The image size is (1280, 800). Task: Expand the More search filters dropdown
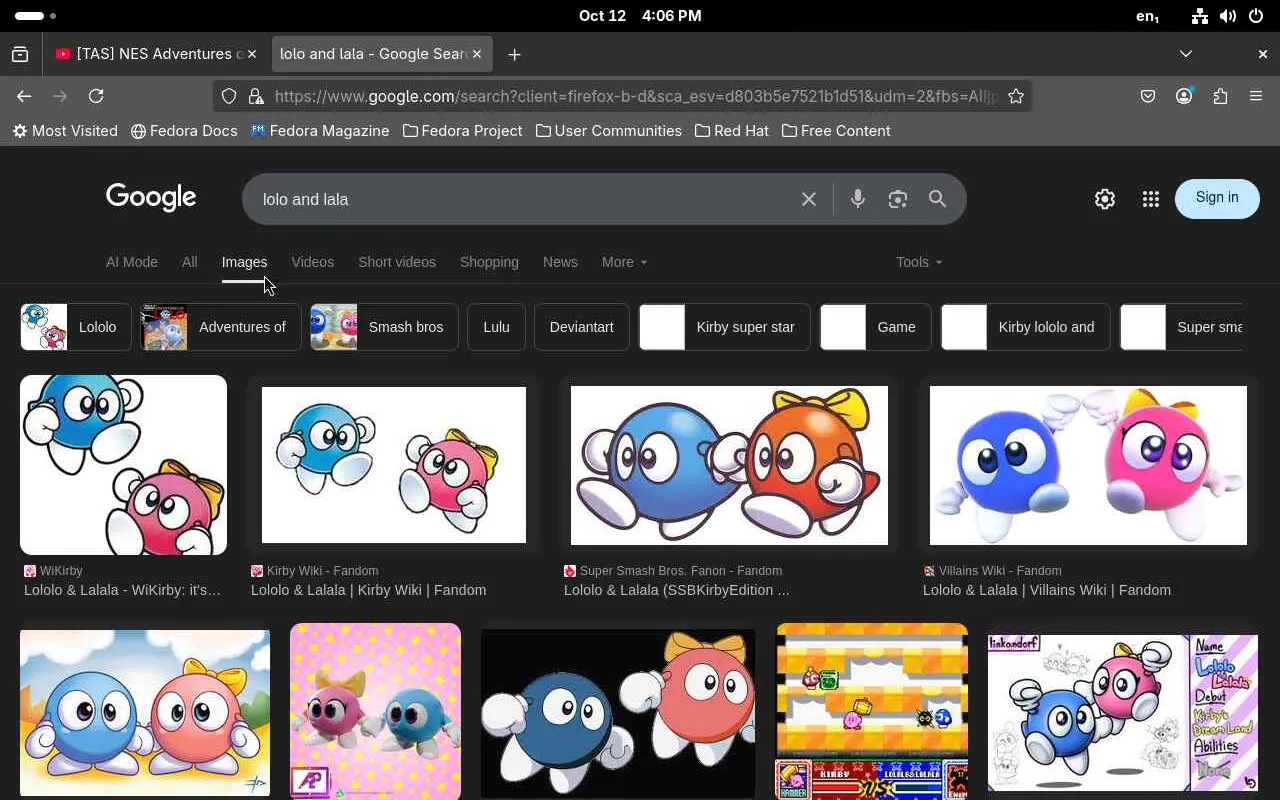624,262
